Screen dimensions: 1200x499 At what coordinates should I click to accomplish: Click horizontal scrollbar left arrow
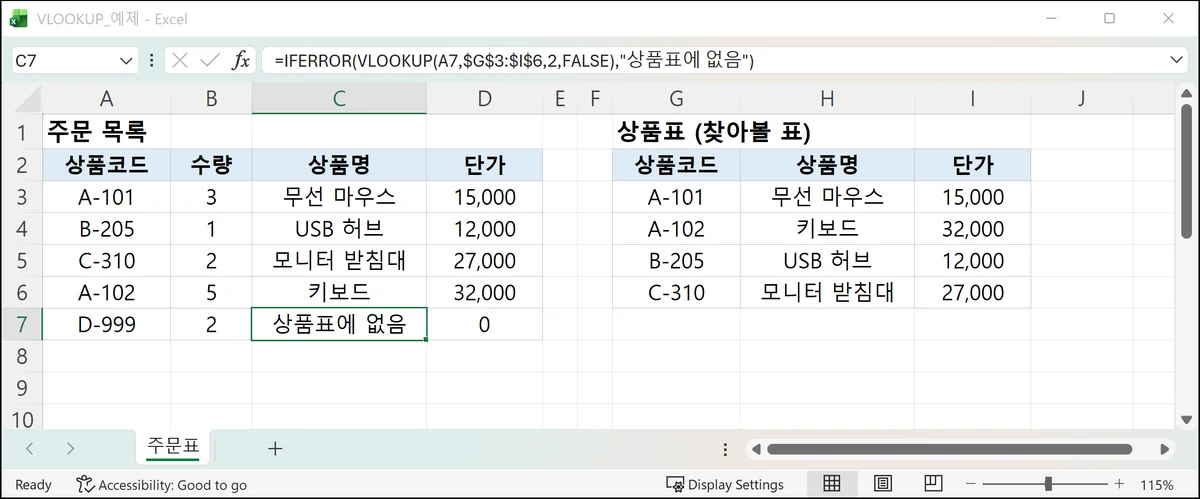coord(757,449)
